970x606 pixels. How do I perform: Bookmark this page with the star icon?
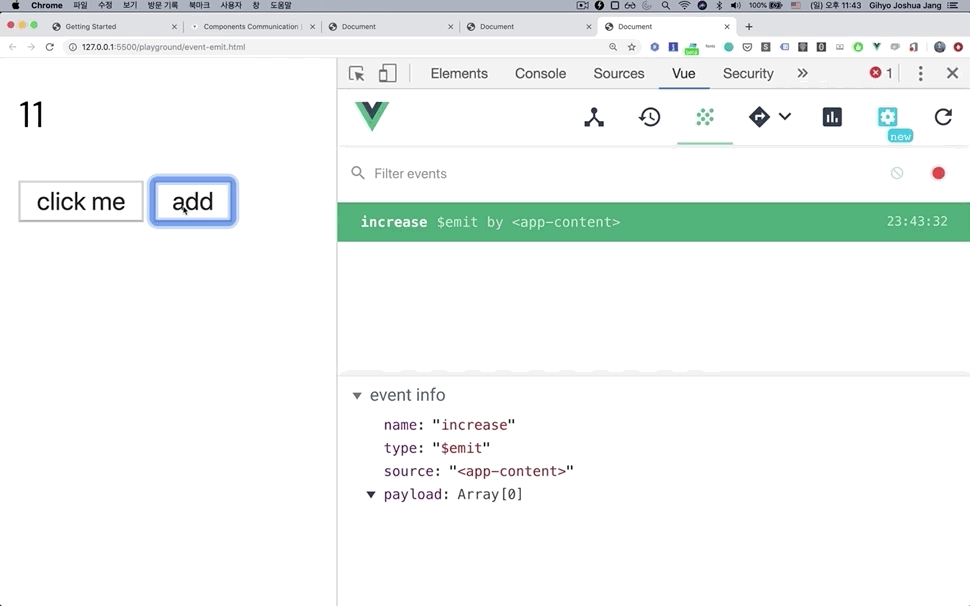pos(632,47)
